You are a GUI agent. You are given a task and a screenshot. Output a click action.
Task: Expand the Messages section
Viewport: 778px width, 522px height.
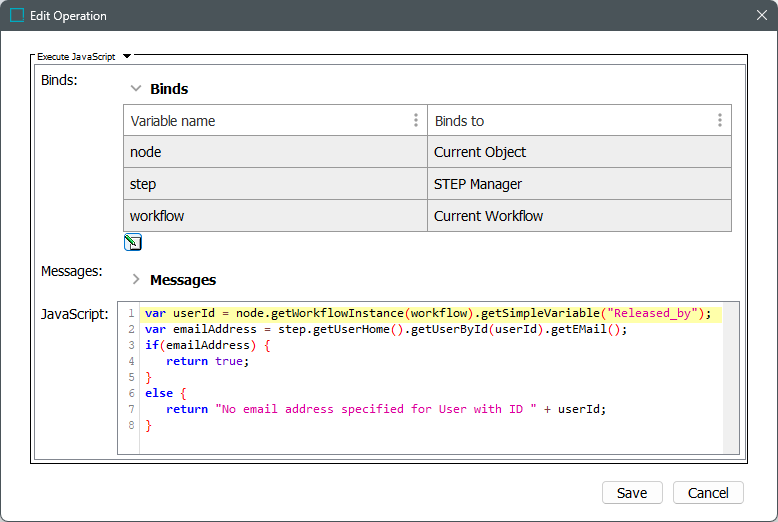tap(136, 280)
